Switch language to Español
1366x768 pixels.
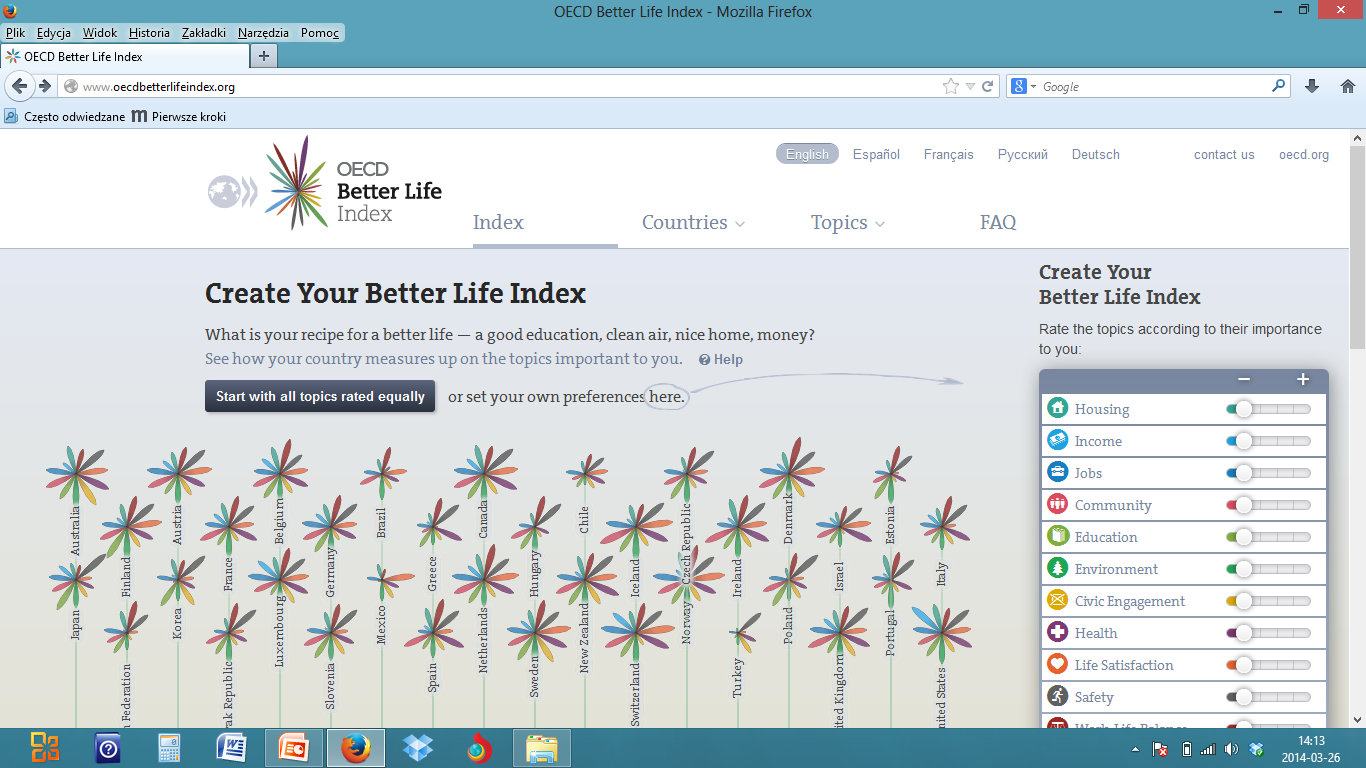[876, 154]
